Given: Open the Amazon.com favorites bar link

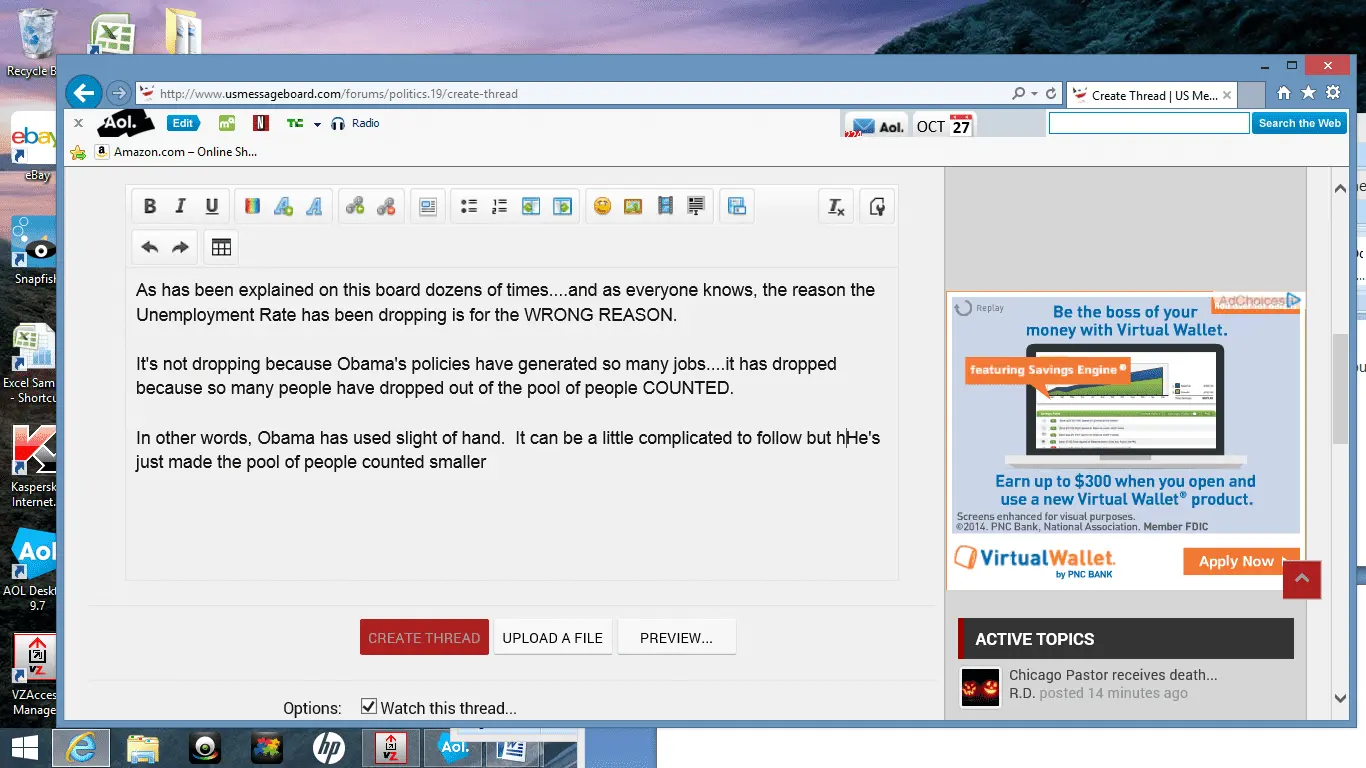Looking at the screenshot, I should (x=175, y=152).
